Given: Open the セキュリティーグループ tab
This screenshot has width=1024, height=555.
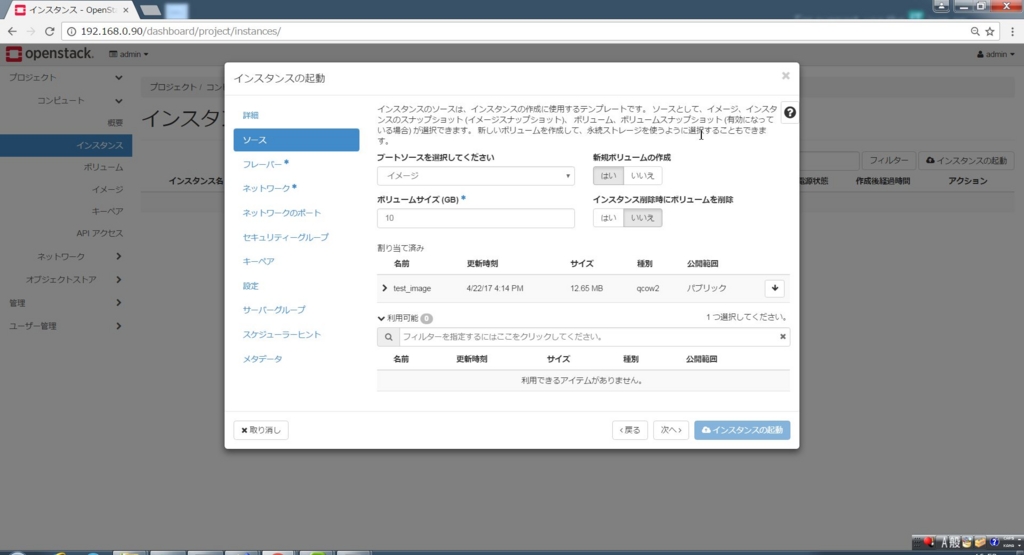Looking at the screenshot, I should tap(285, 238).
